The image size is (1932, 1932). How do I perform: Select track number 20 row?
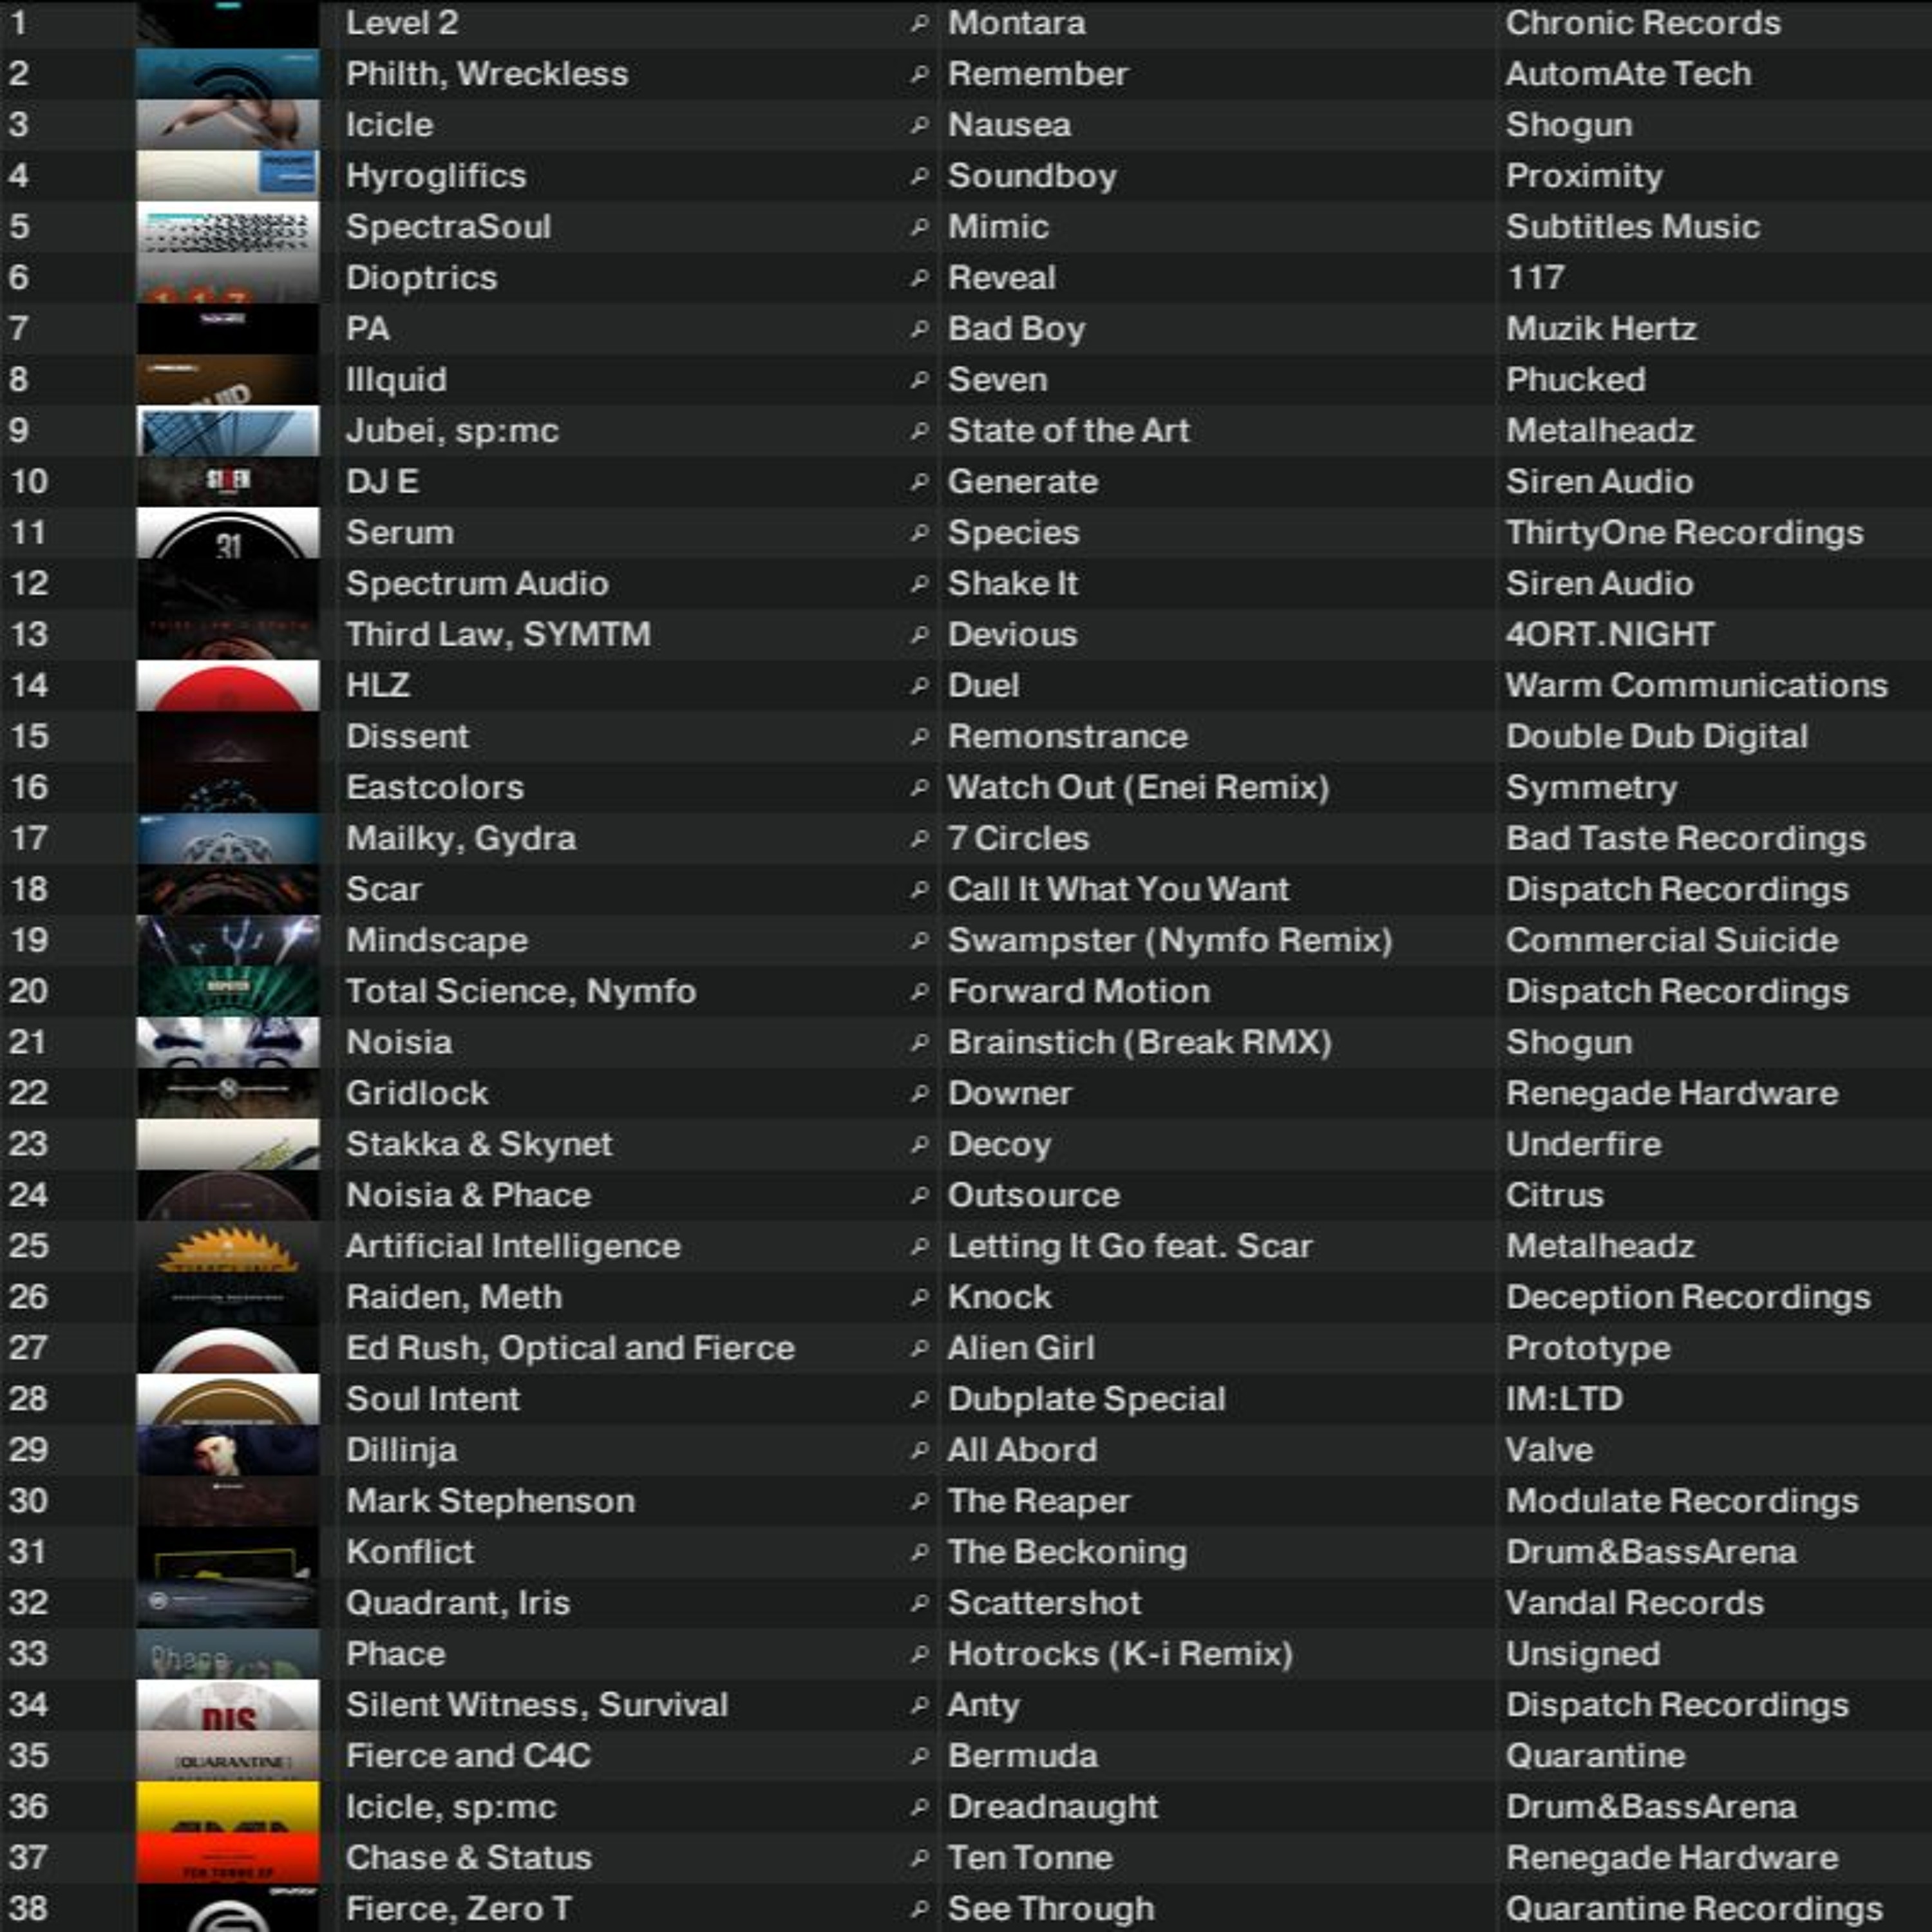click(28, 992)
